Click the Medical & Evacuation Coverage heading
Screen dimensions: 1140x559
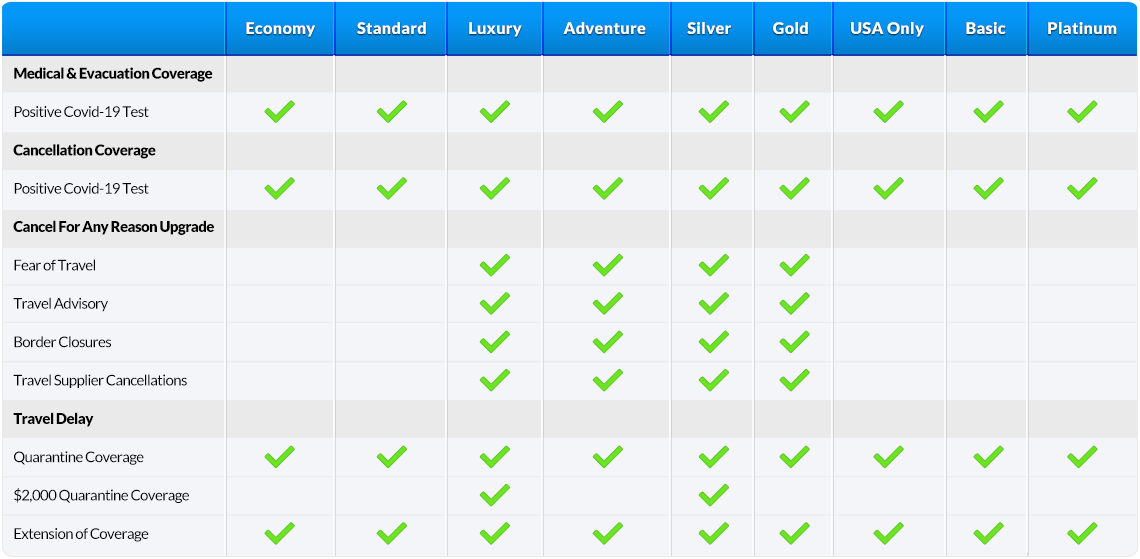[x=113, y=73]
